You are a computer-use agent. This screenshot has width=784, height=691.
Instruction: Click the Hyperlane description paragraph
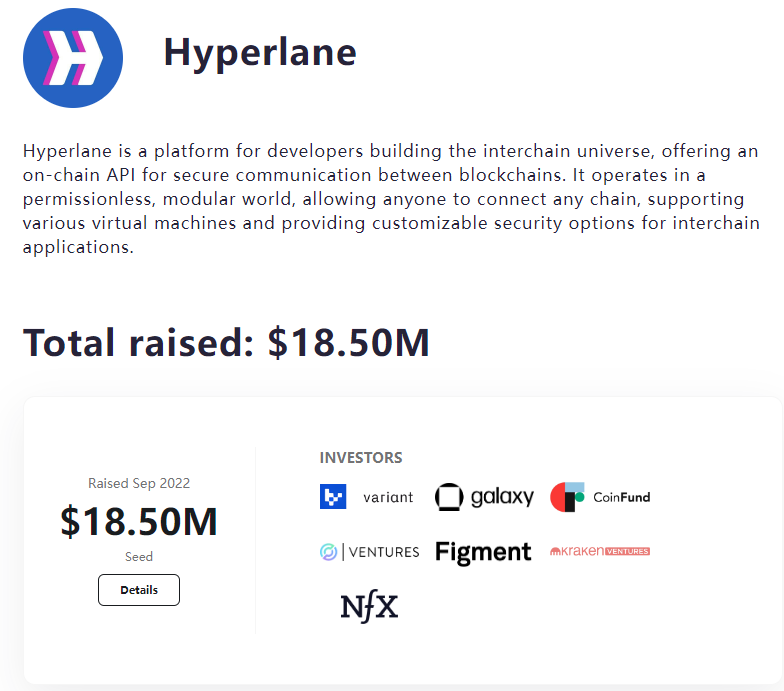click(392, 199)
